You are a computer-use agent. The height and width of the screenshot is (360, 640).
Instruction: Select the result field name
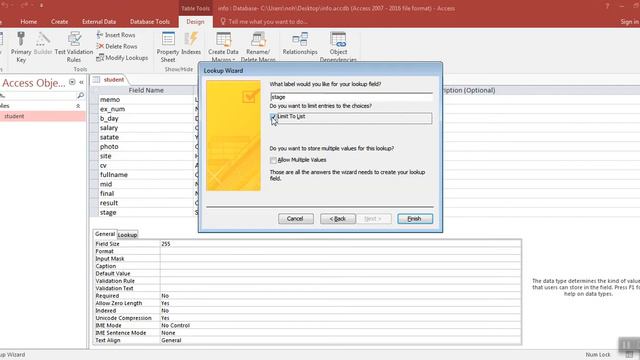[x=109, y=203]
